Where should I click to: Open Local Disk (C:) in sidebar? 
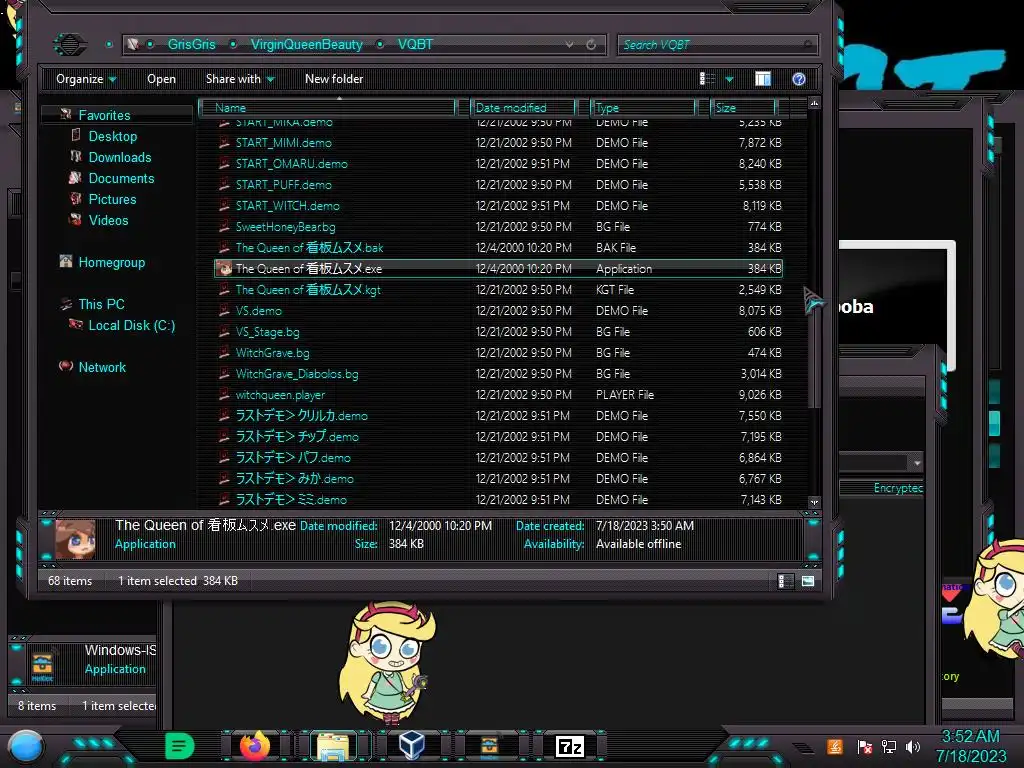tap(131, 325)
